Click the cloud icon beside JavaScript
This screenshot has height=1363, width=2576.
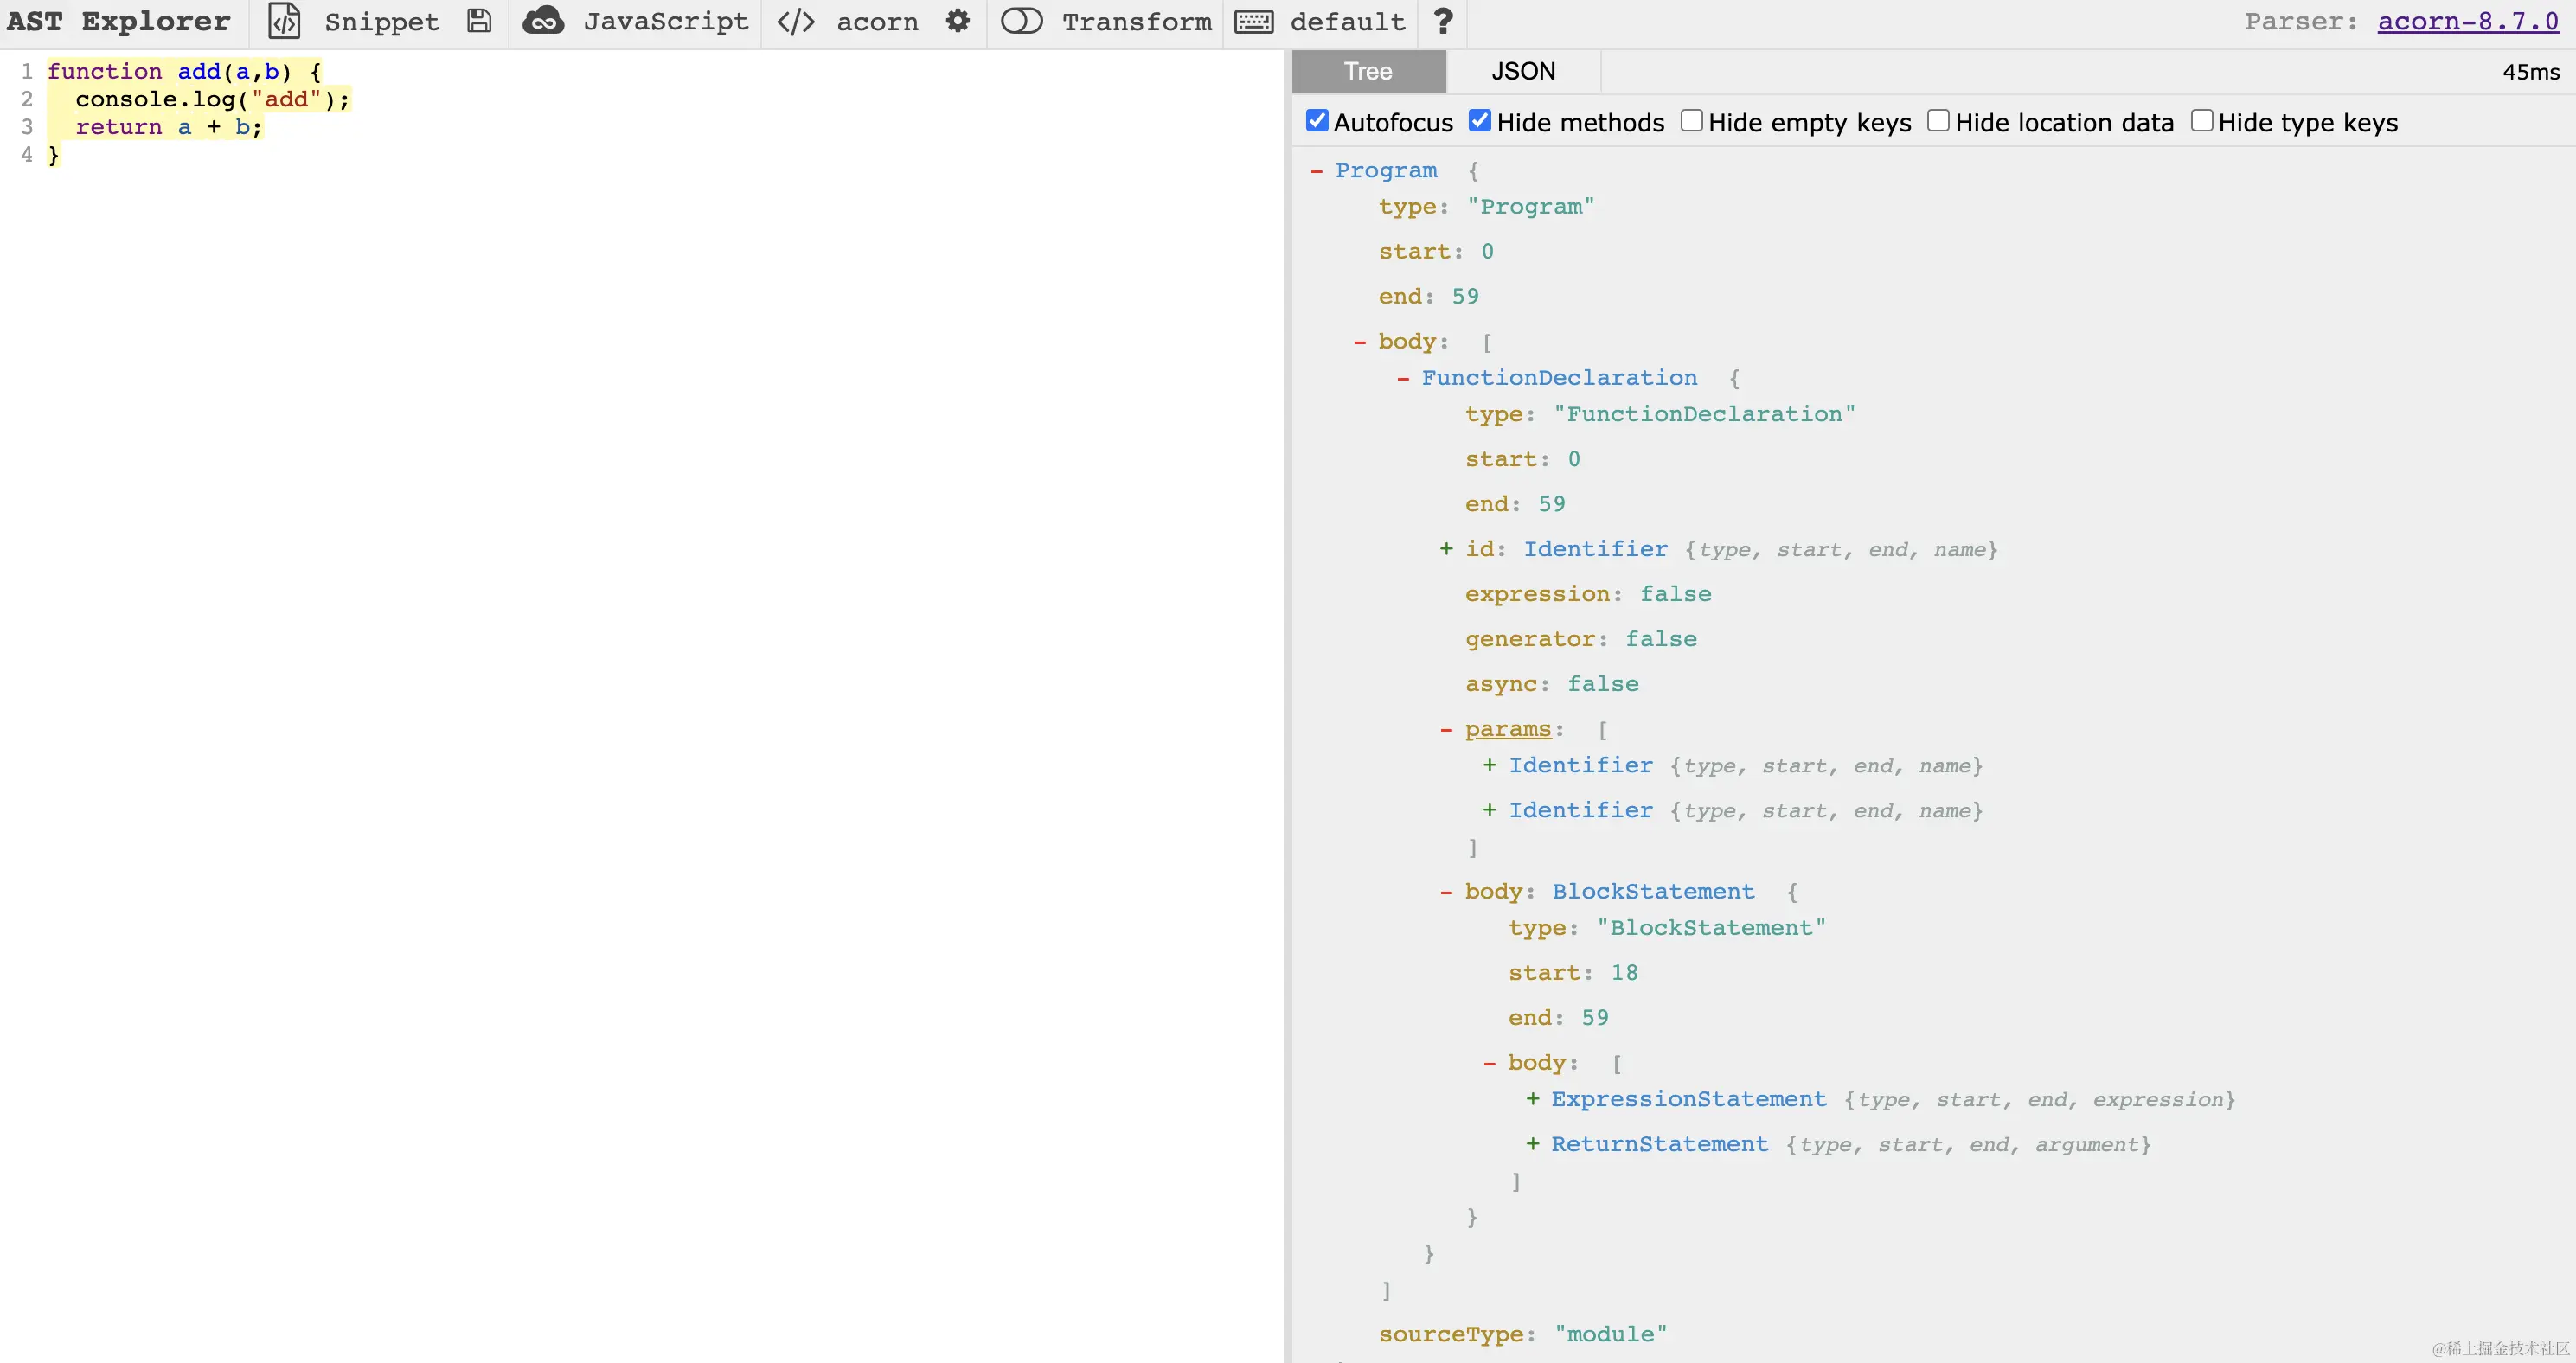543,22
